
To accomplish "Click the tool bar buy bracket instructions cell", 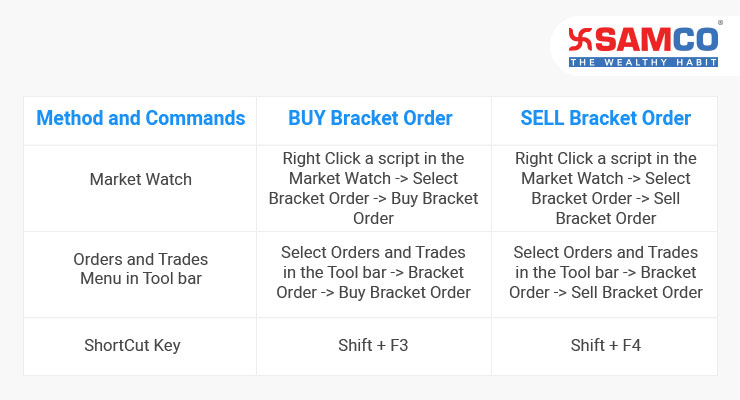I will [373, 273].
